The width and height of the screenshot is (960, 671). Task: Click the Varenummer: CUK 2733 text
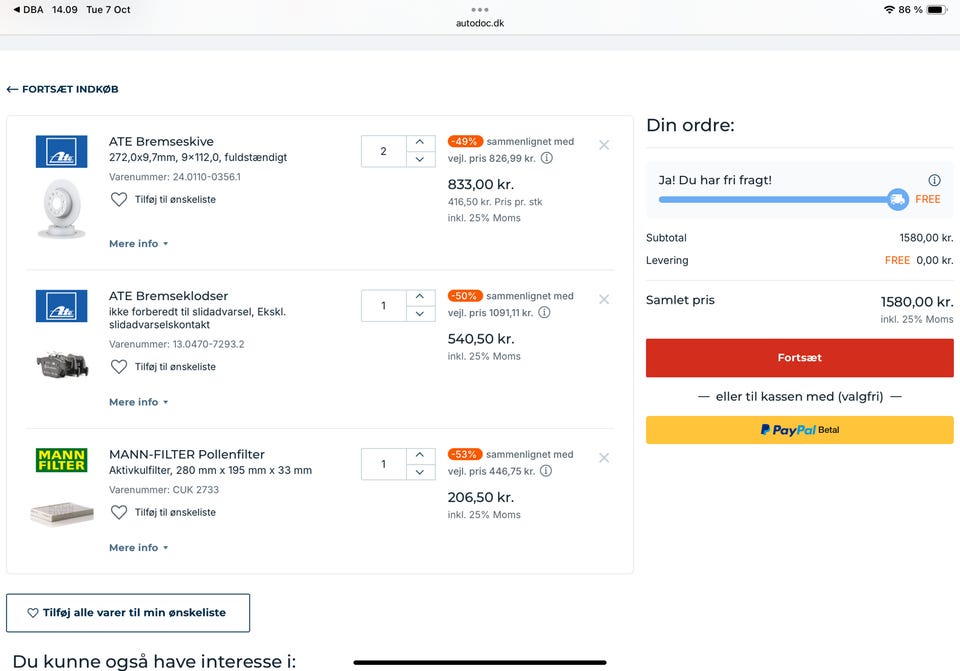(164, 490)
